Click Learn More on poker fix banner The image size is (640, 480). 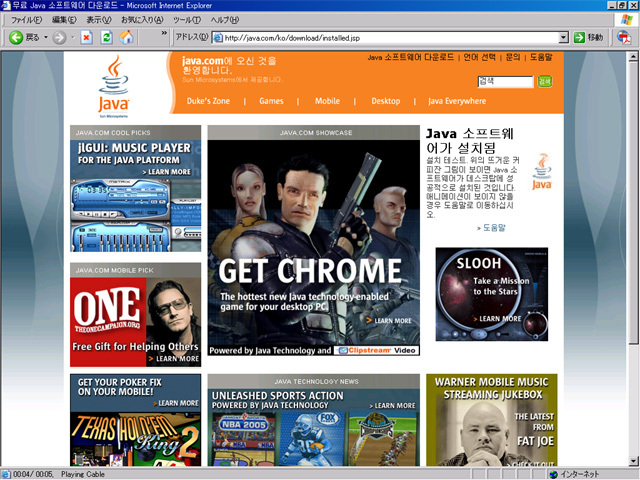176,403
